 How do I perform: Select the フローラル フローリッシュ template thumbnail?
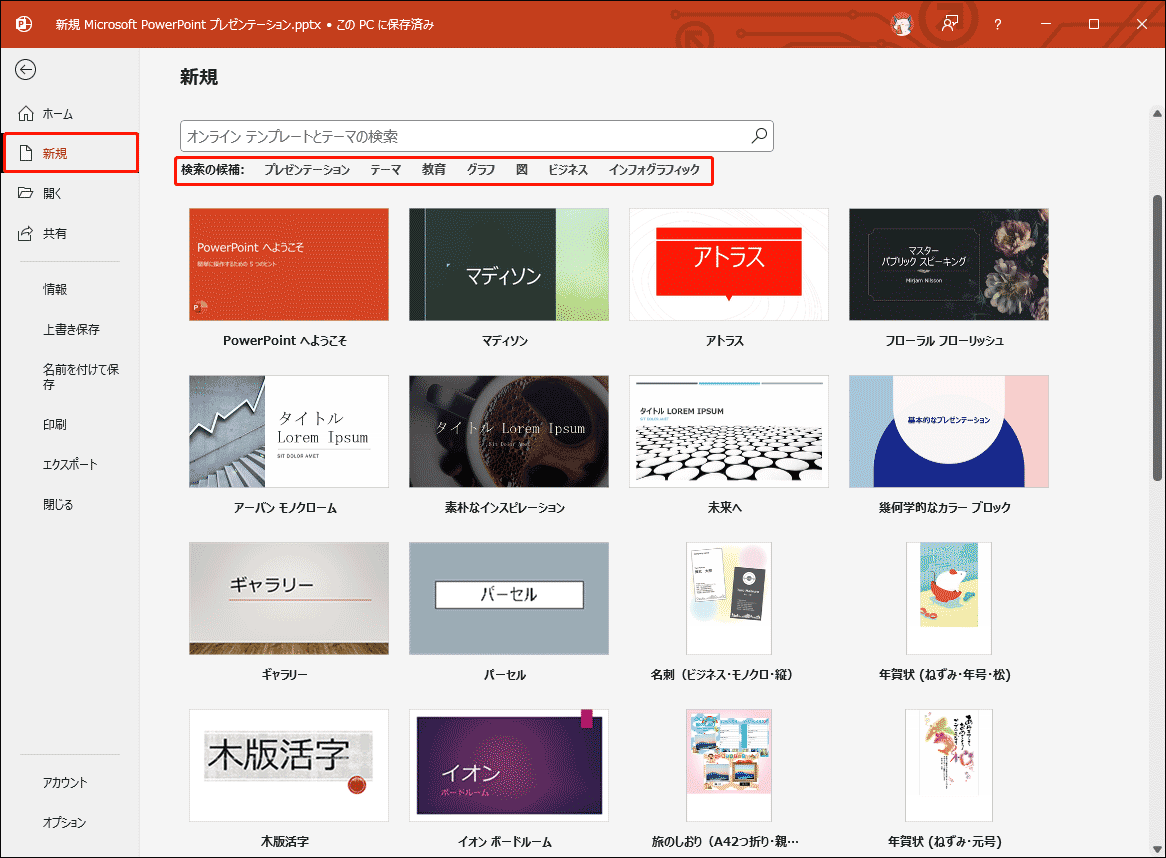click(949, 265)
